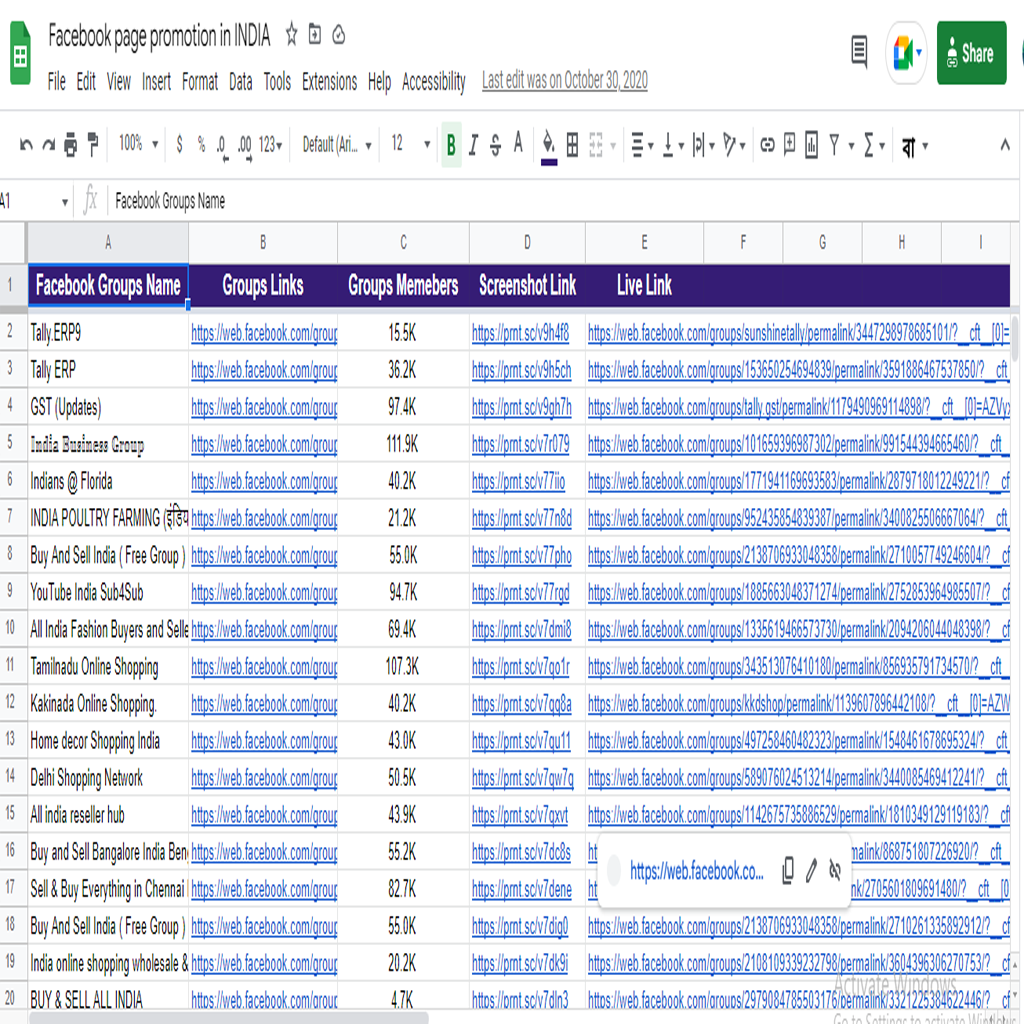Merge the selected cells

pyautogui.click(x=596, y=144)
